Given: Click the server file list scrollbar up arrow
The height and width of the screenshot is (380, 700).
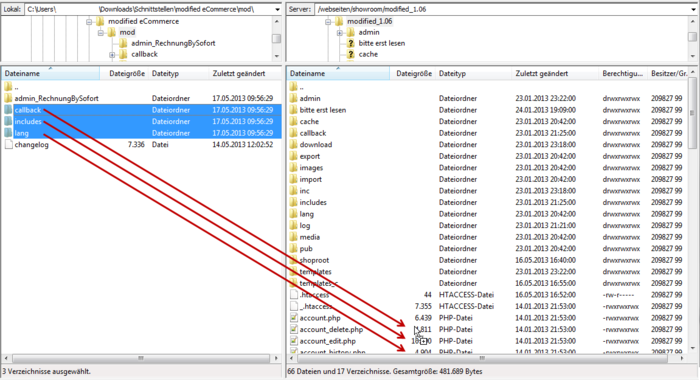Looking at the screenshot, I should (x=693, y=72).
